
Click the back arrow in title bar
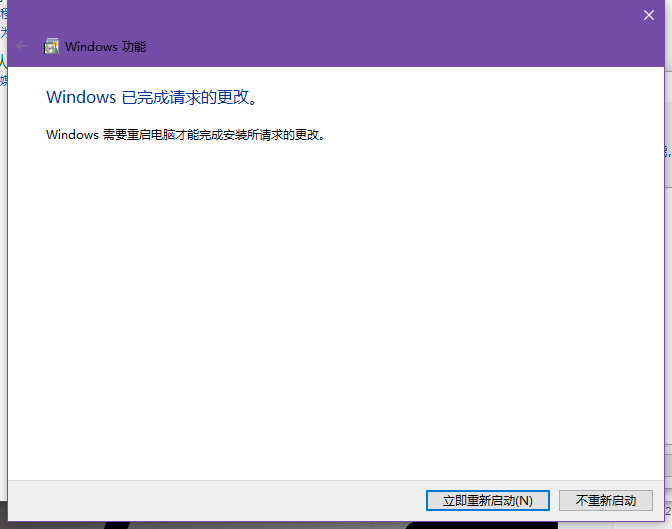[x=22, y=46]
